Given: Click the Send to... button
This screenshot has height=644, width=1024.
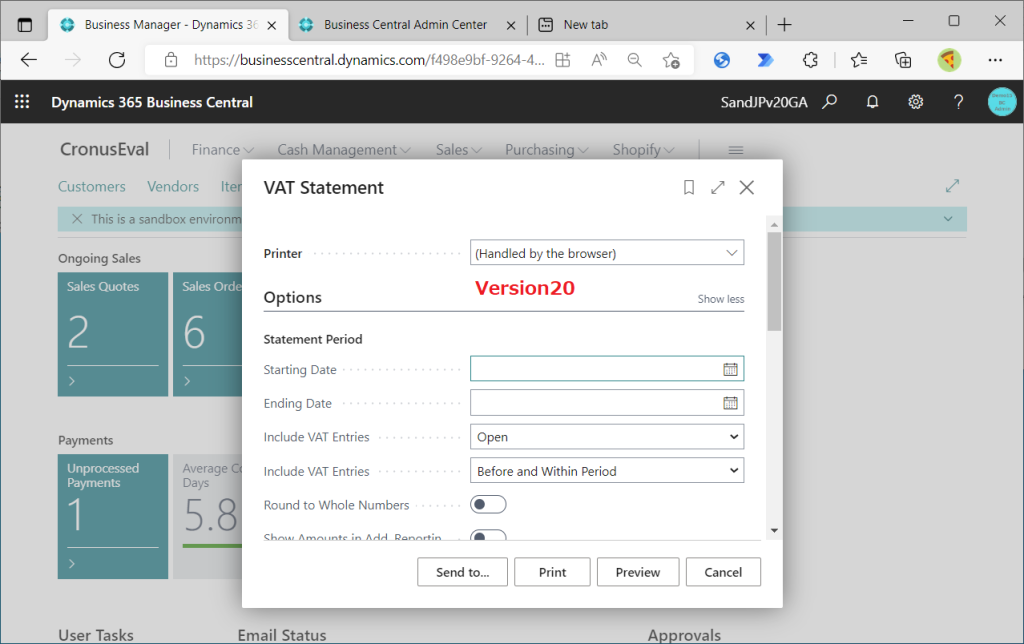Looking at the screenshot, I should [x=462, y=572].
